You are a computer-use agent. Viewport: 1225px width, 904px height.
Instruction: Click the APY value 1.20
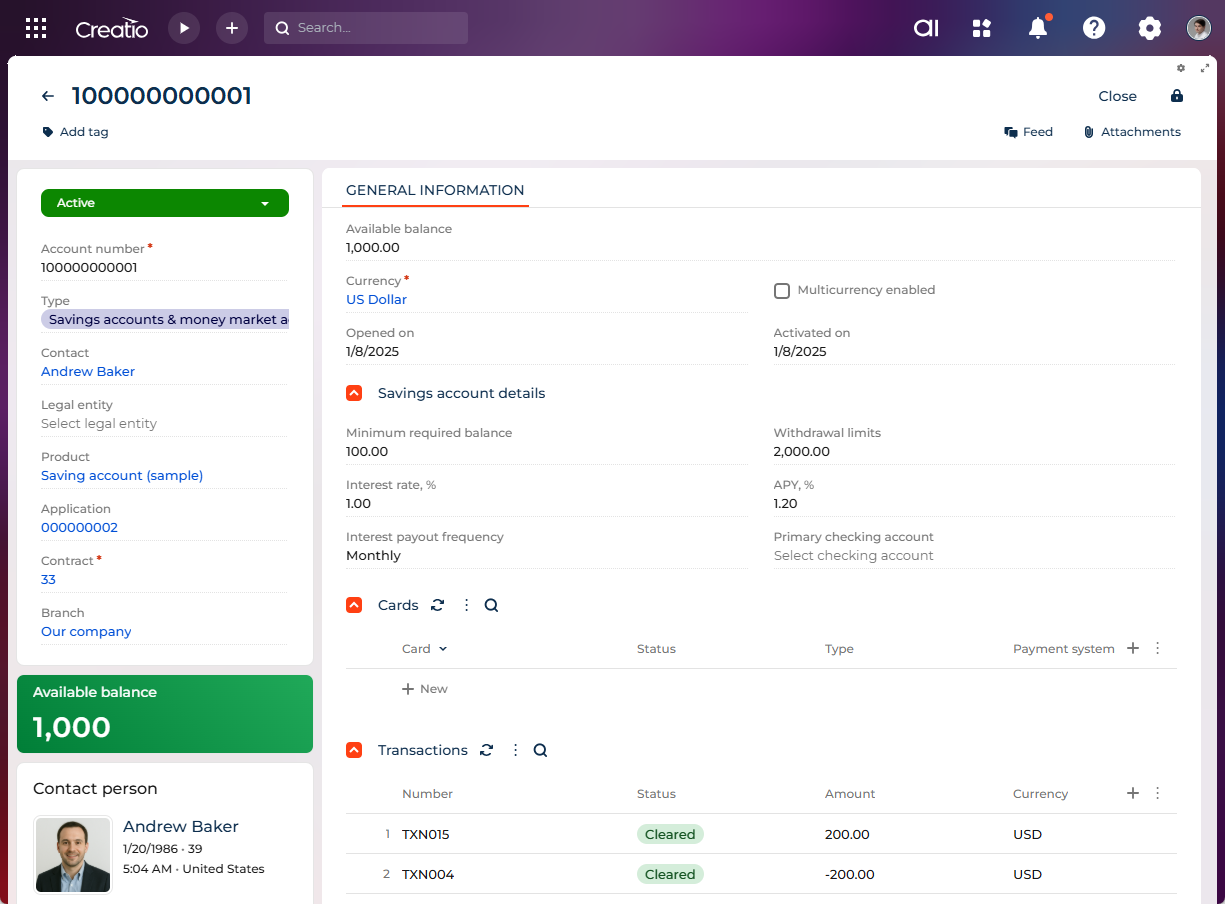pyautogui.click(x=786, y=504)
